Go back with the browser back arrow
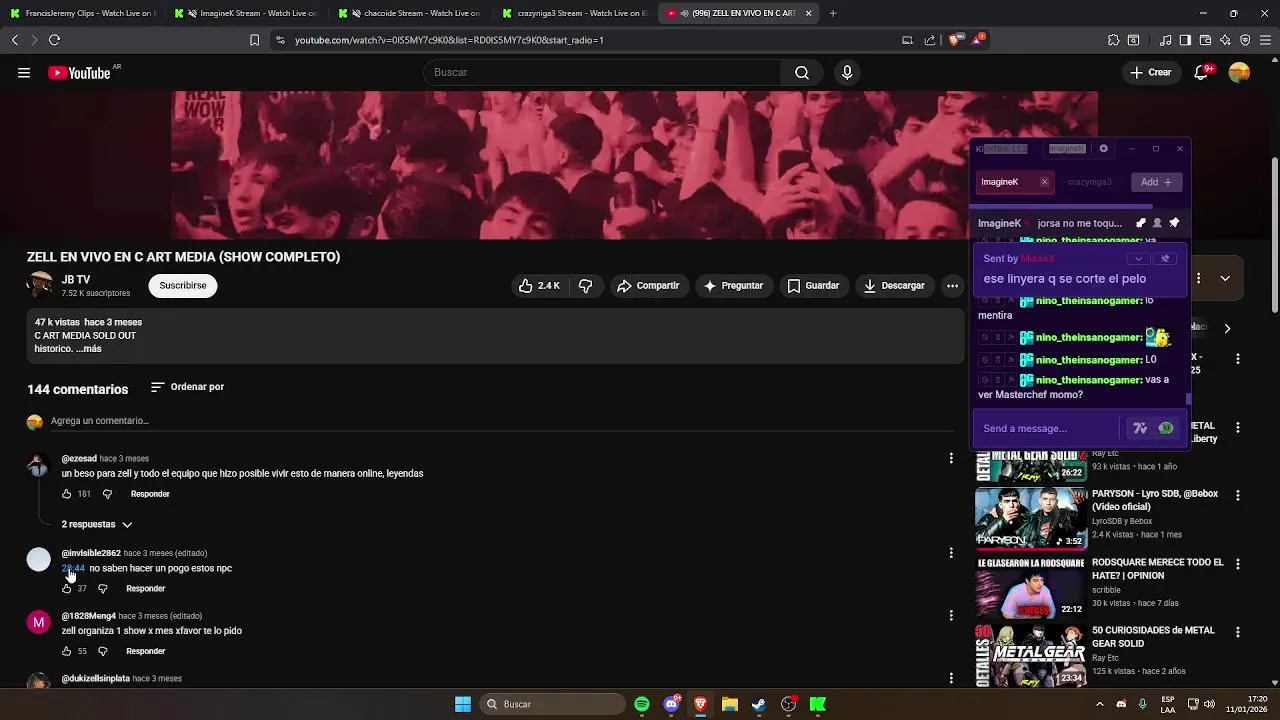 coord(15,40)
